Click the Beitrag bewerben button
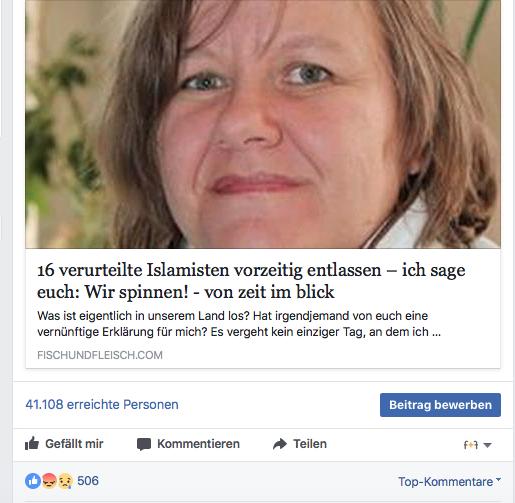Viewport: 515px width, 503px height. click(x=440, y=405)
